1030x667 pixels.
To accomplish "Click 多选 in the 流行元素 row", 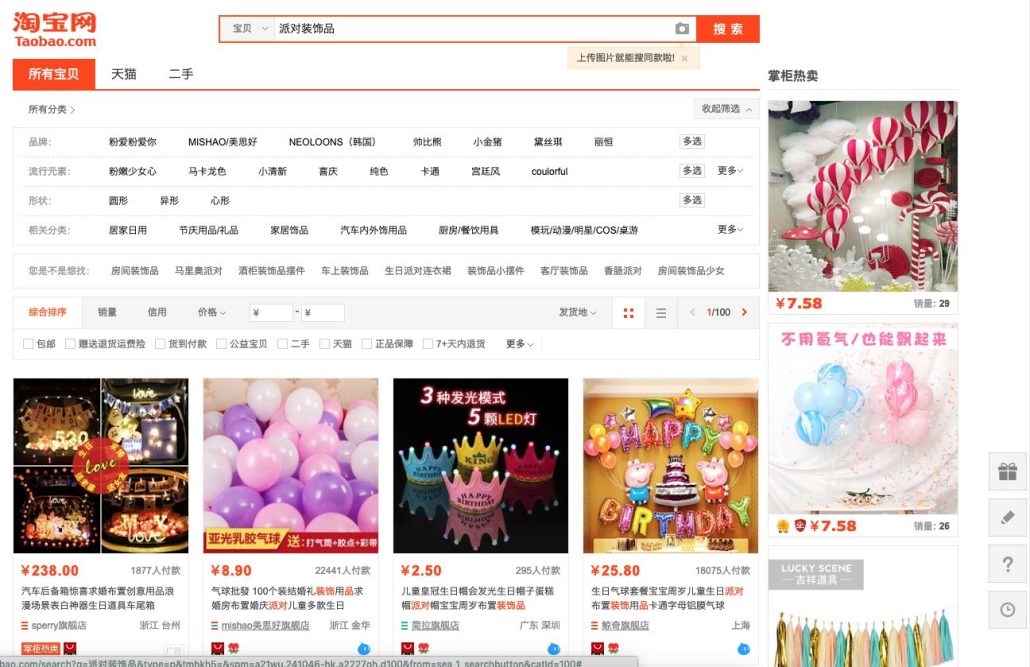I will [x=692, y=171].
